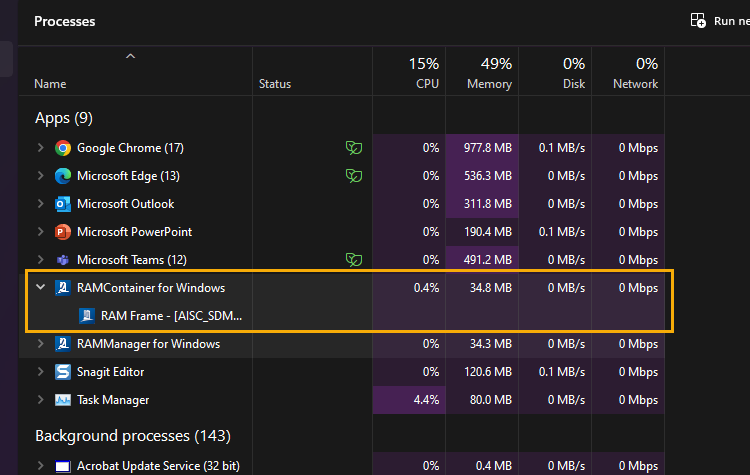Click the Microsoft PowerPoint app icon
The image size is (750, 475).
pos(63,232)
